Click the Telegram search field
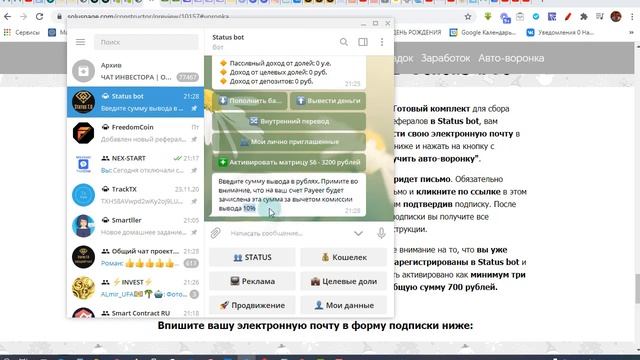Viewport: 640px width, 360px height. click(x=146, y=42)
